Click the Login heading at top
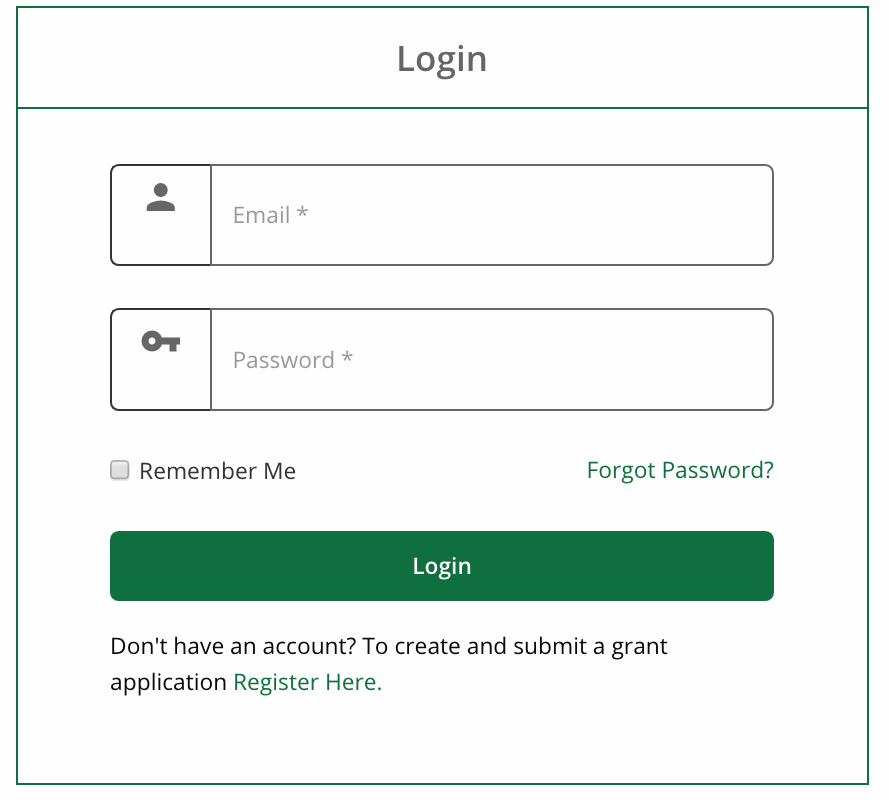Viewport: 889px width, 800px height. tap(442, 59)
